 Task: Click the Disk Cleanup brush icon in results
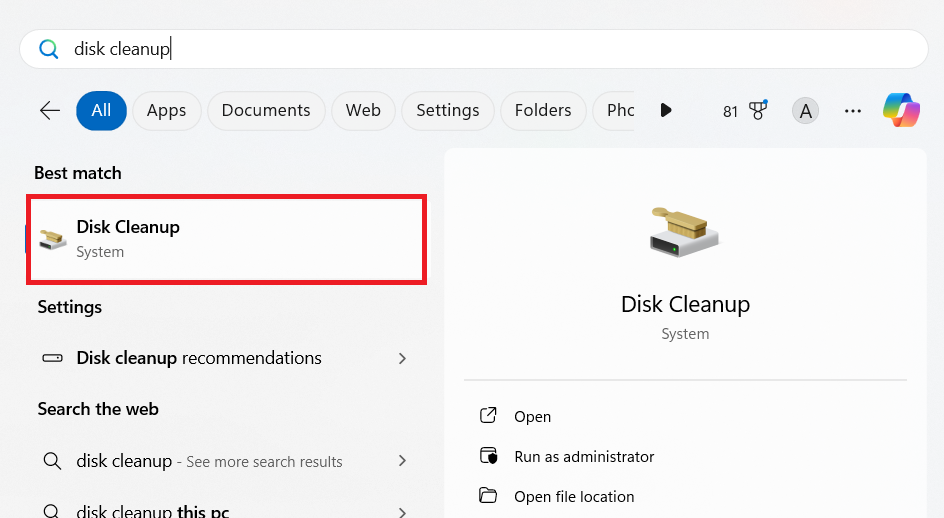tap(53, 239)
